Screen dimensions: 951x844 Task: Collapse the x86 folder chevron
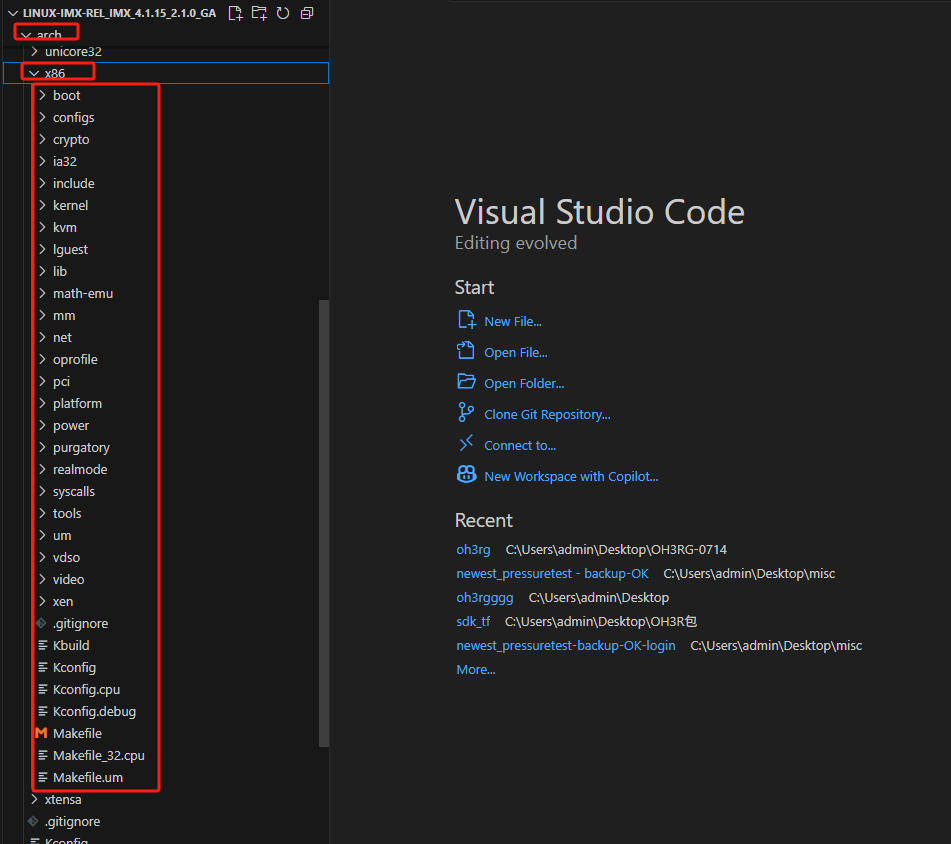point(34,73)
